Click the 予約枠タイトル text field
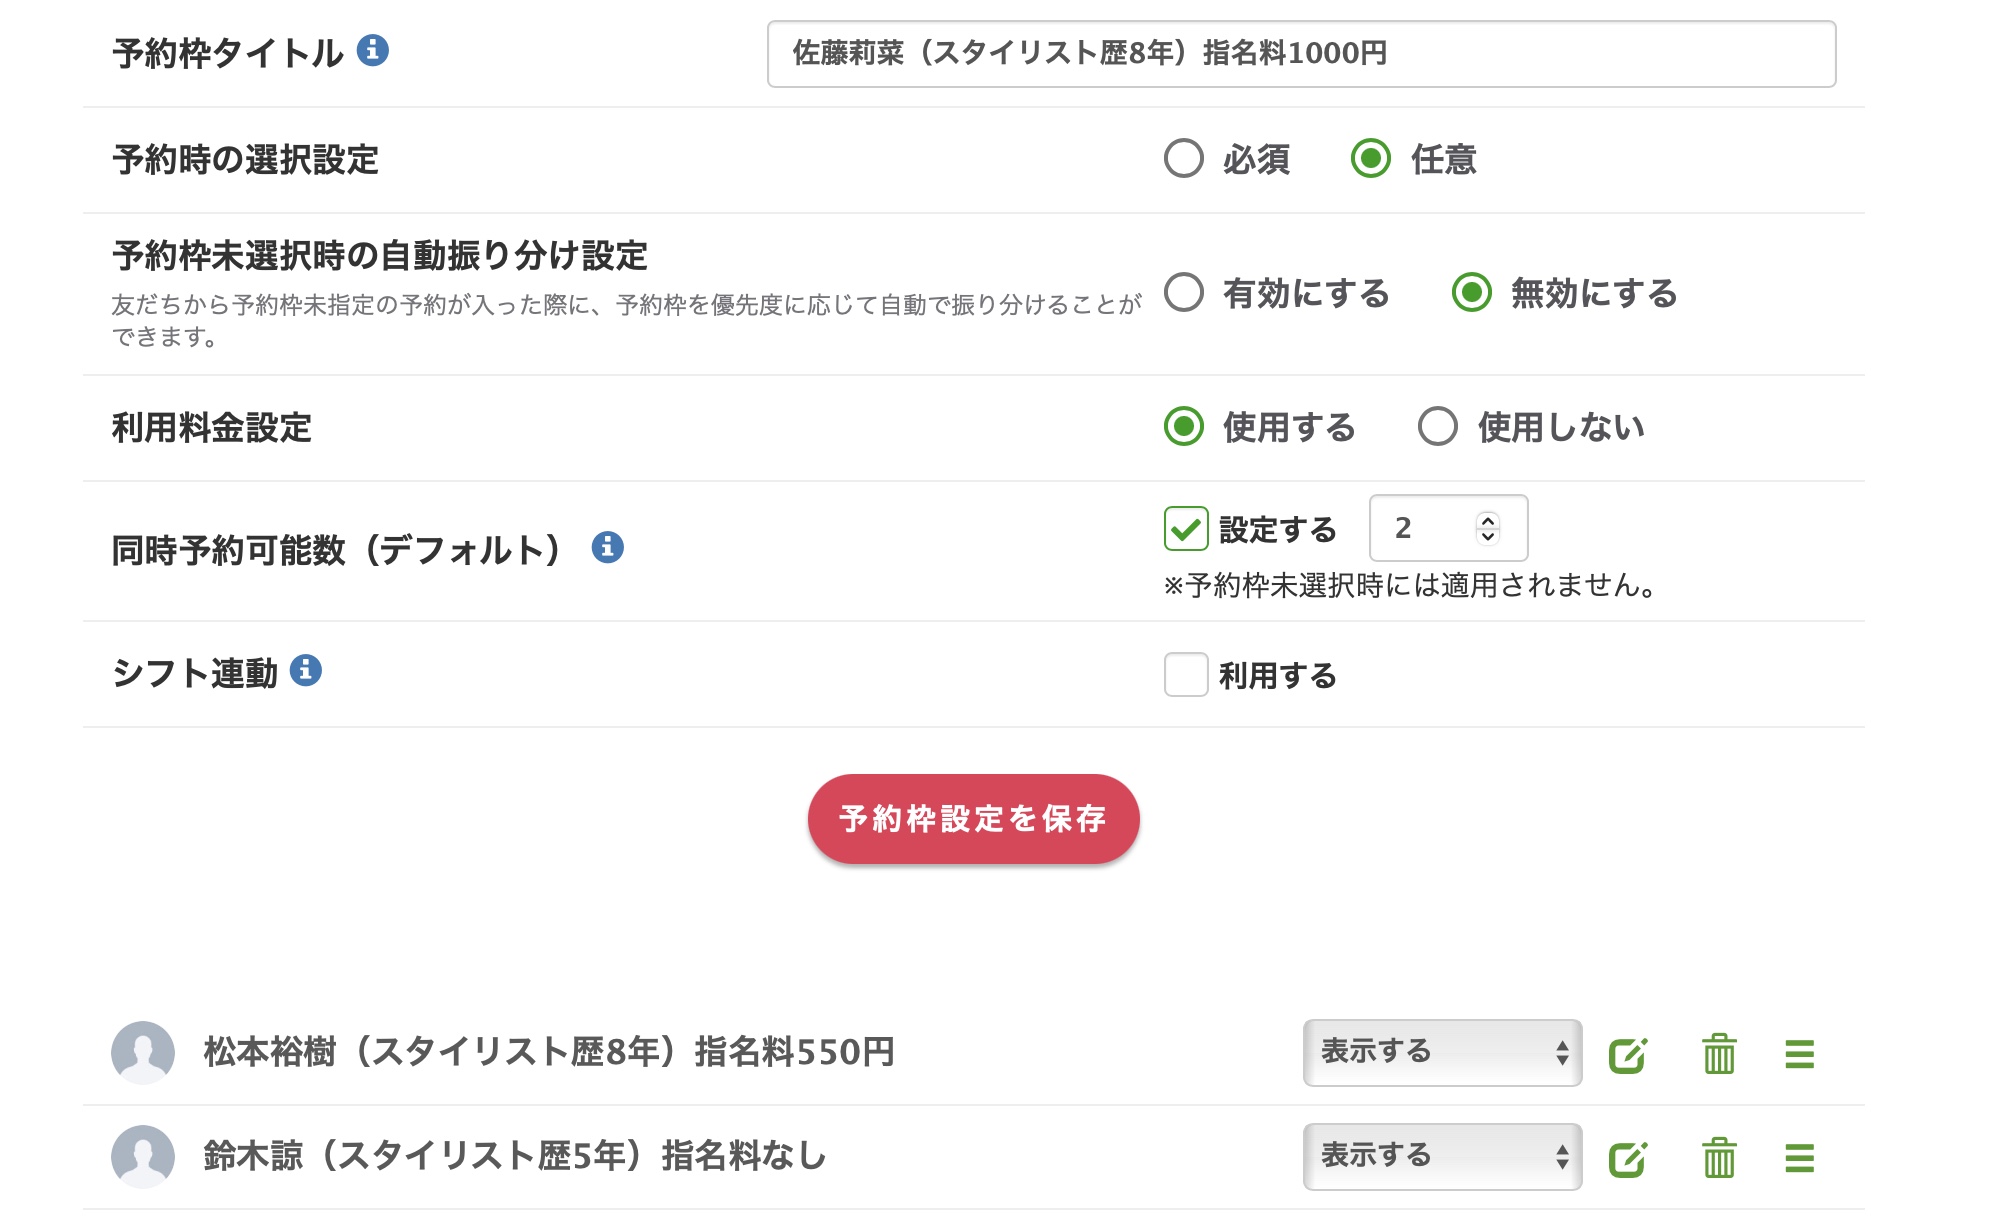This screenshot has height=1217, width=1990. click(x=1300, y=54)
